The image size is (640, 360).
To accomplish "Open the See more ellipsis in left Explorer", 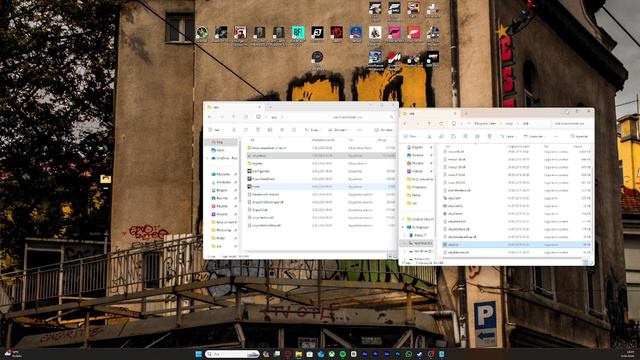I will [360, 130].
